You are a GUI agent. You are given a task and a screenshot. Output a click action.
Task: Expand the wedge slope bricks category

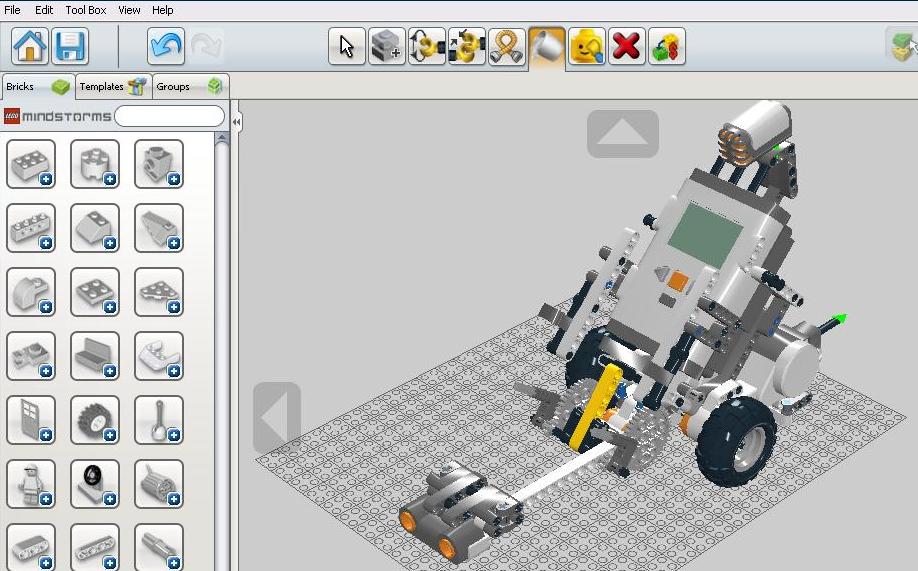pyautogui.click(x=159, y=228)
